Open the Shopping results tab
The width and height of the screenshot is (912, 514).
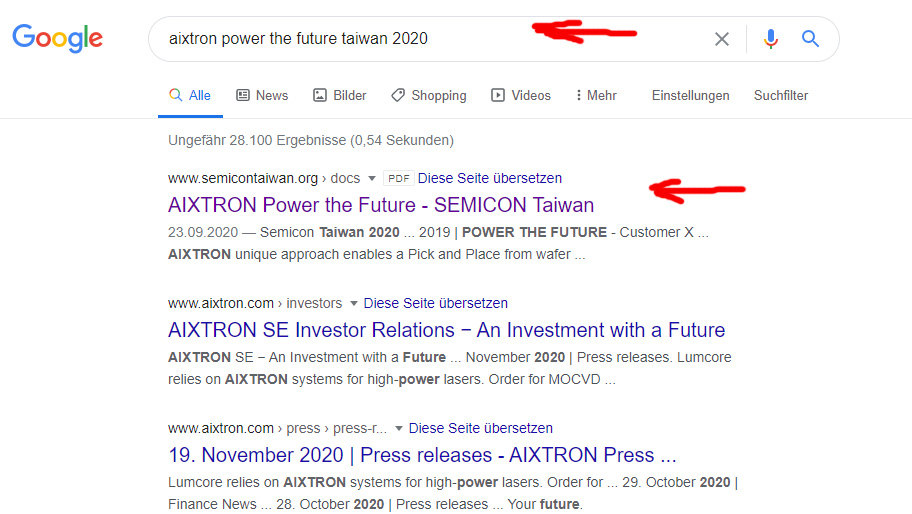(x=428, y=95)
